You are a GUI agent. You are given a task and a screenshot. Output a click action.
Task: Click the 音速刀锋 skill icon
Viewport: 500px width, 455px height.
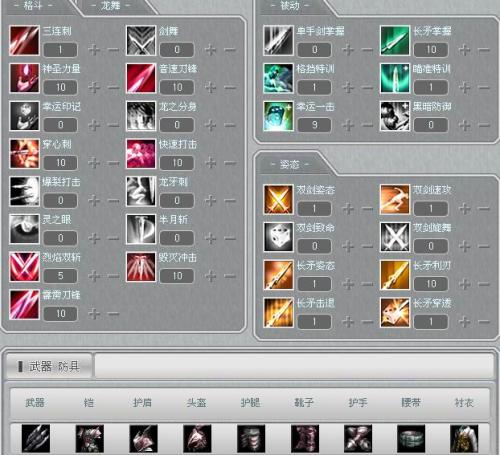tap(141, 78)
